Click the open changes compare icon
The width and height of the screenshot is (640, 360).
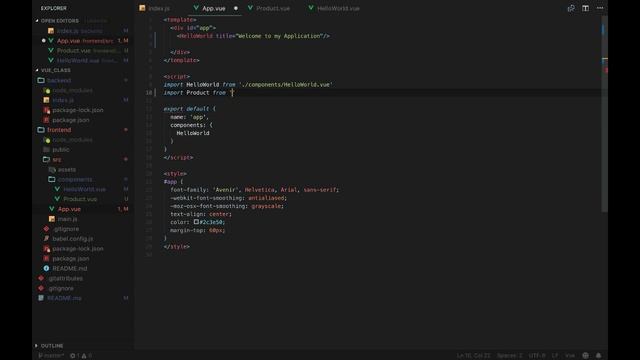click(x=571, y=8)
